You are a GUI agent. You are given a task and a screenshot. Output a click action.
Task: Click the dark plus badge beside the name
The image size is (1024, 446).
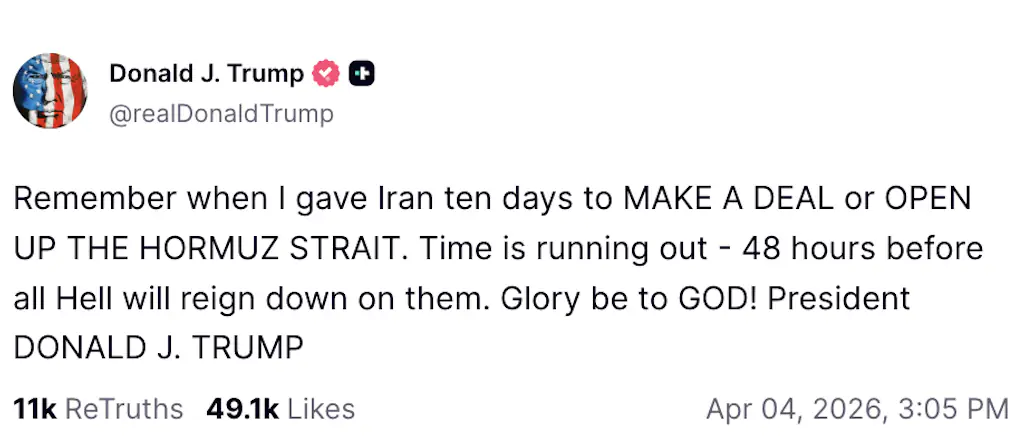tap(362, 74)
